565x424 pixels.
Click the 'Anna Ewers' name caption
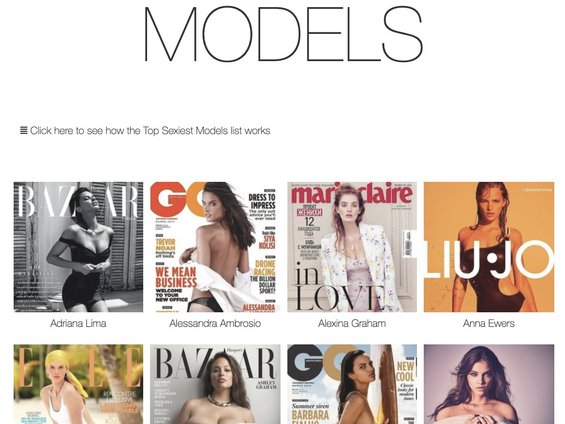(489, 323)
